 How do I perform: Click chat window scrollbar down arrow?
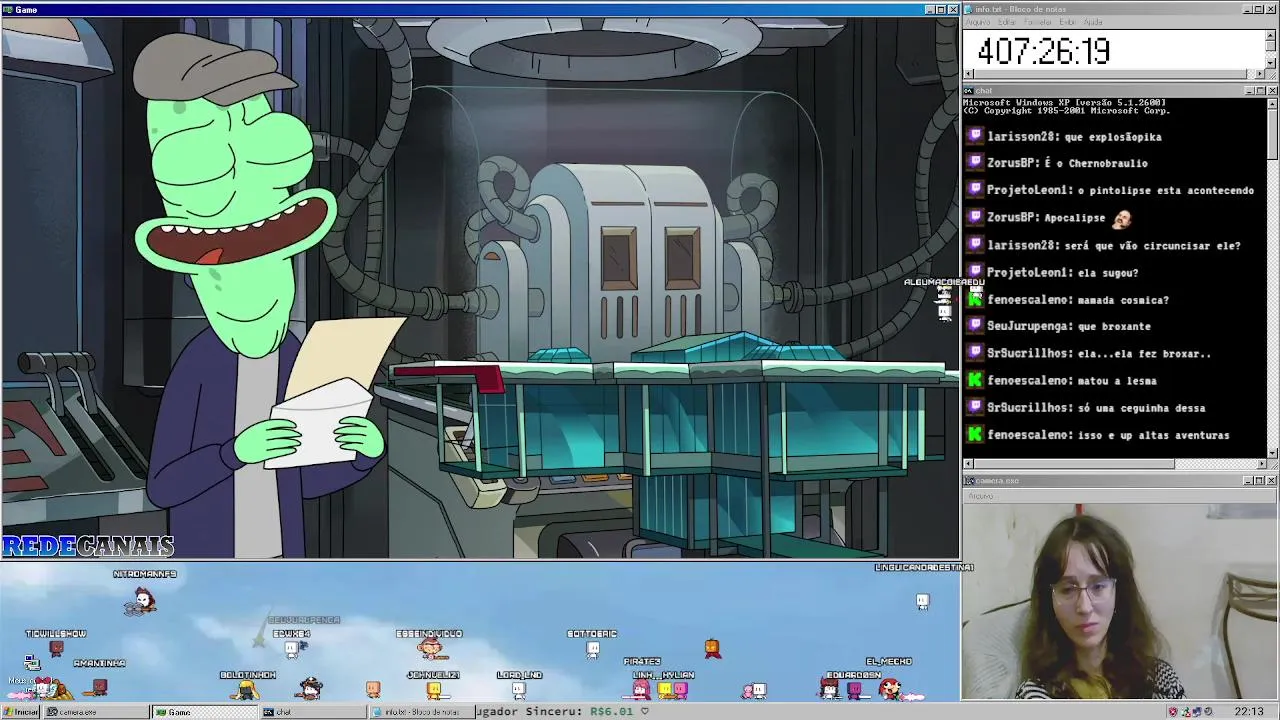(x=1271, y=454)
